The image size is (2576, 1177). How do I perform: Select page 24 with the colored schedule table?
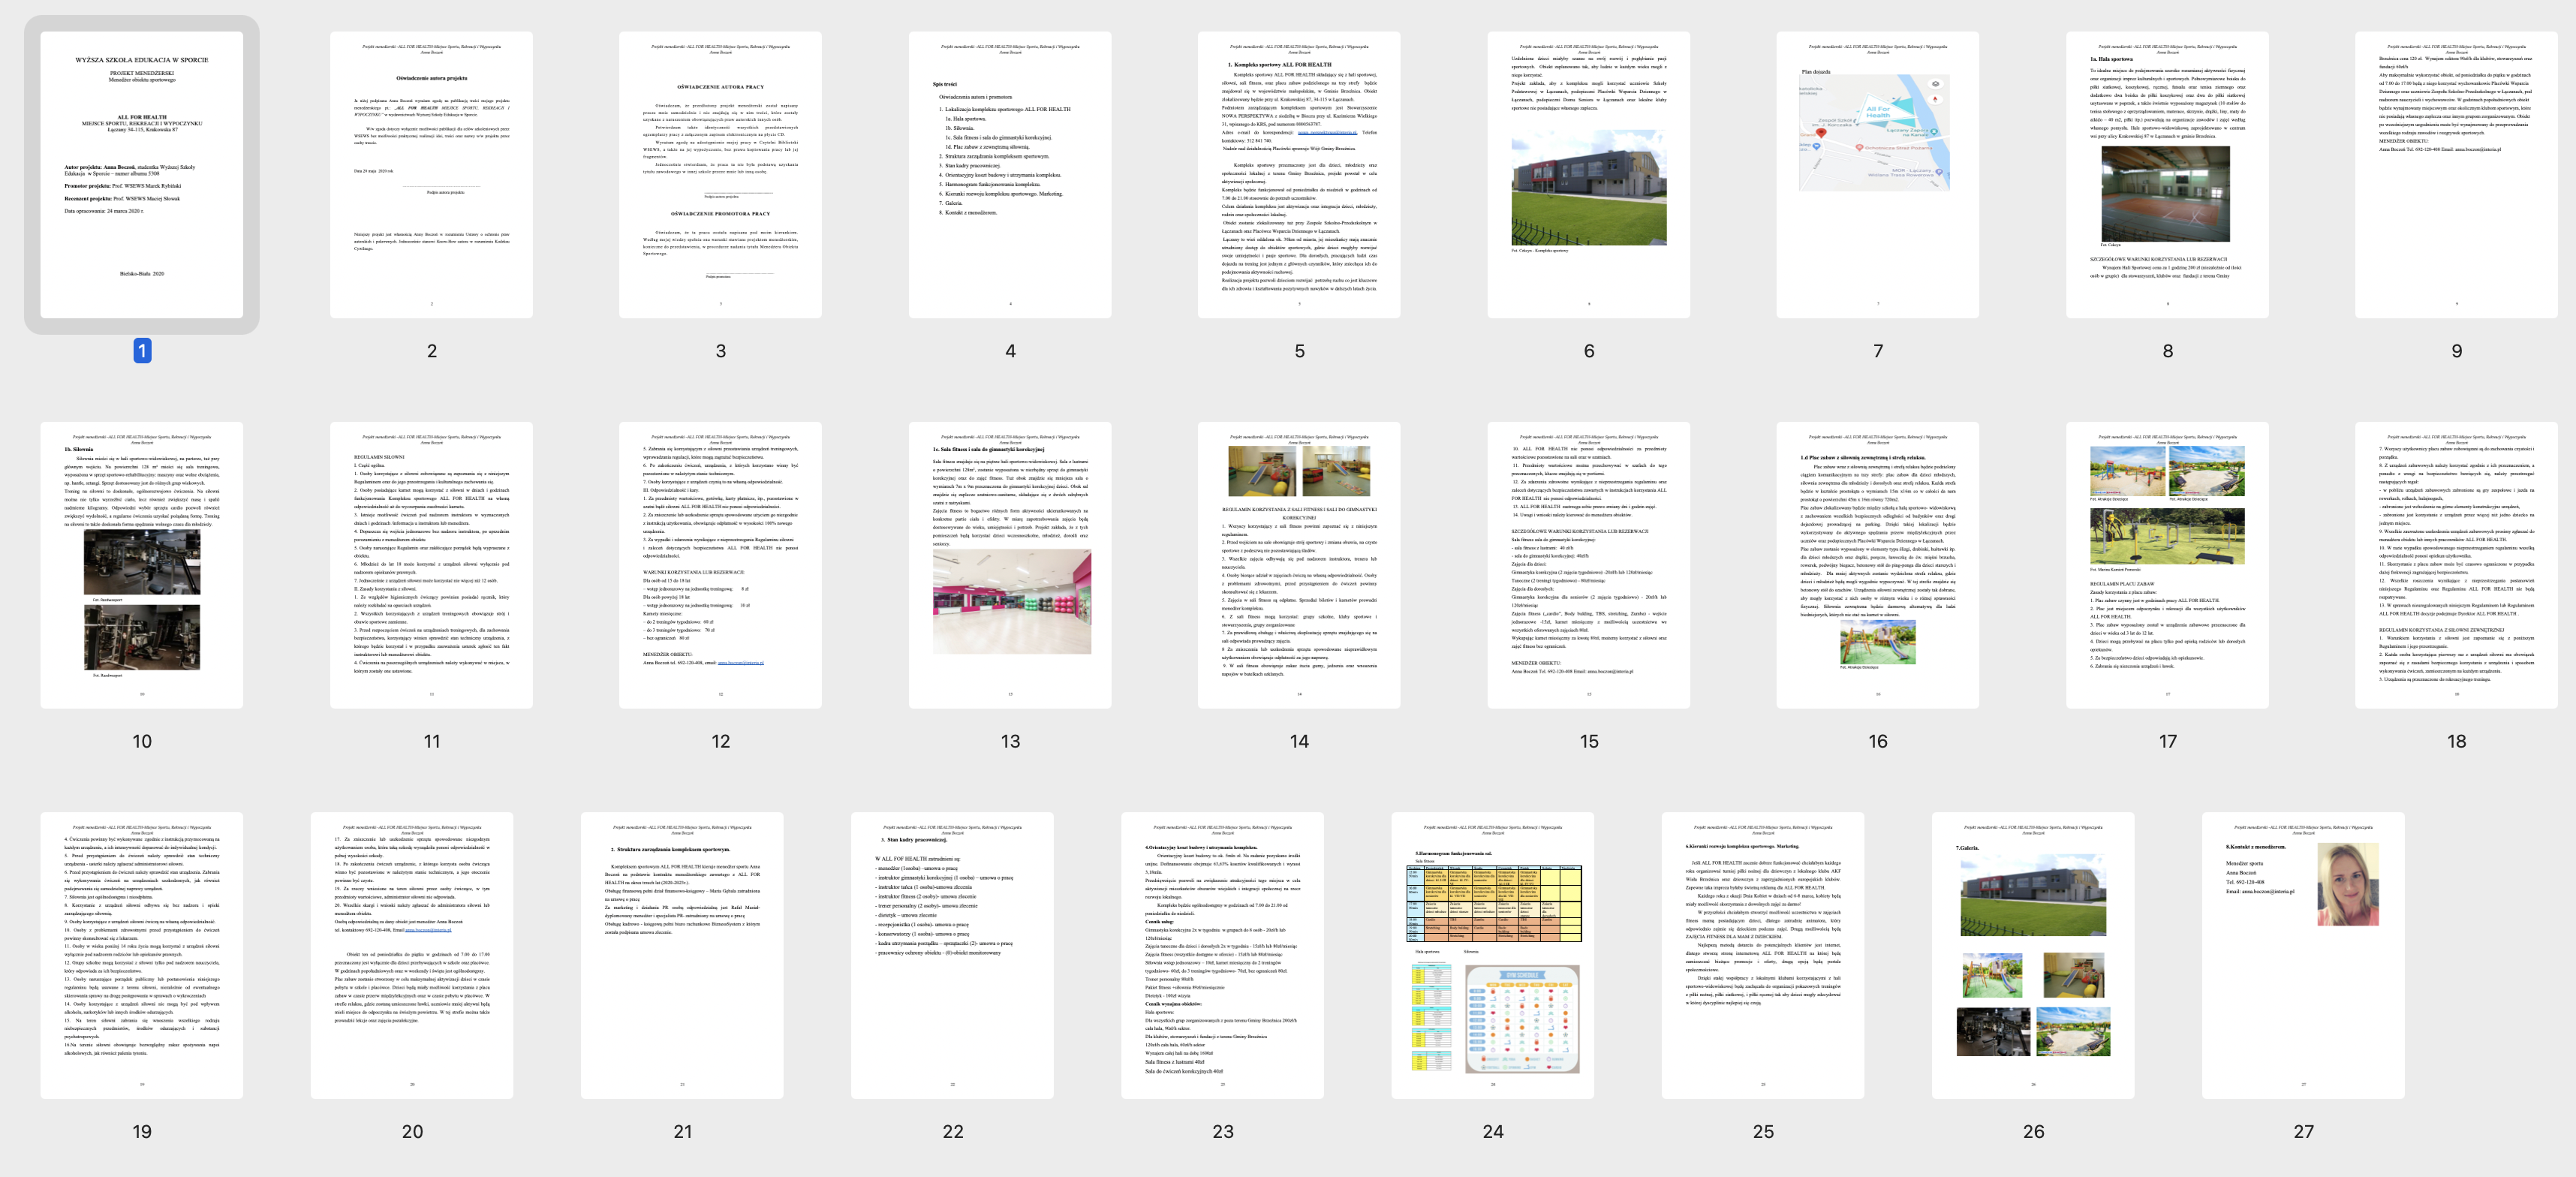[1492, 955]
